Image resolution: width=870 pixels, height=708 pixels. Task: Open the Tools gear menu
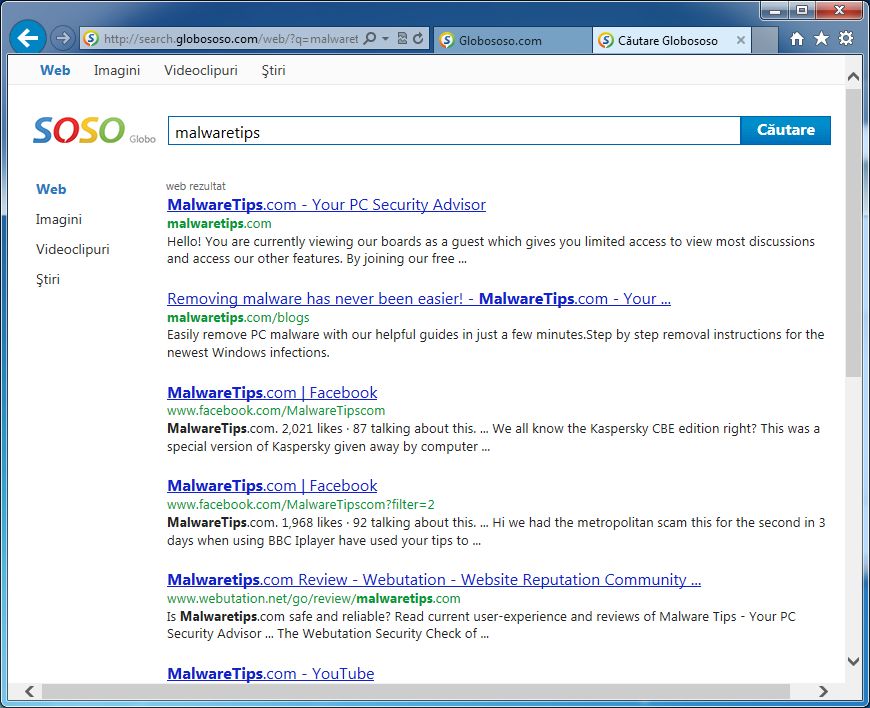tap(846, 38)
